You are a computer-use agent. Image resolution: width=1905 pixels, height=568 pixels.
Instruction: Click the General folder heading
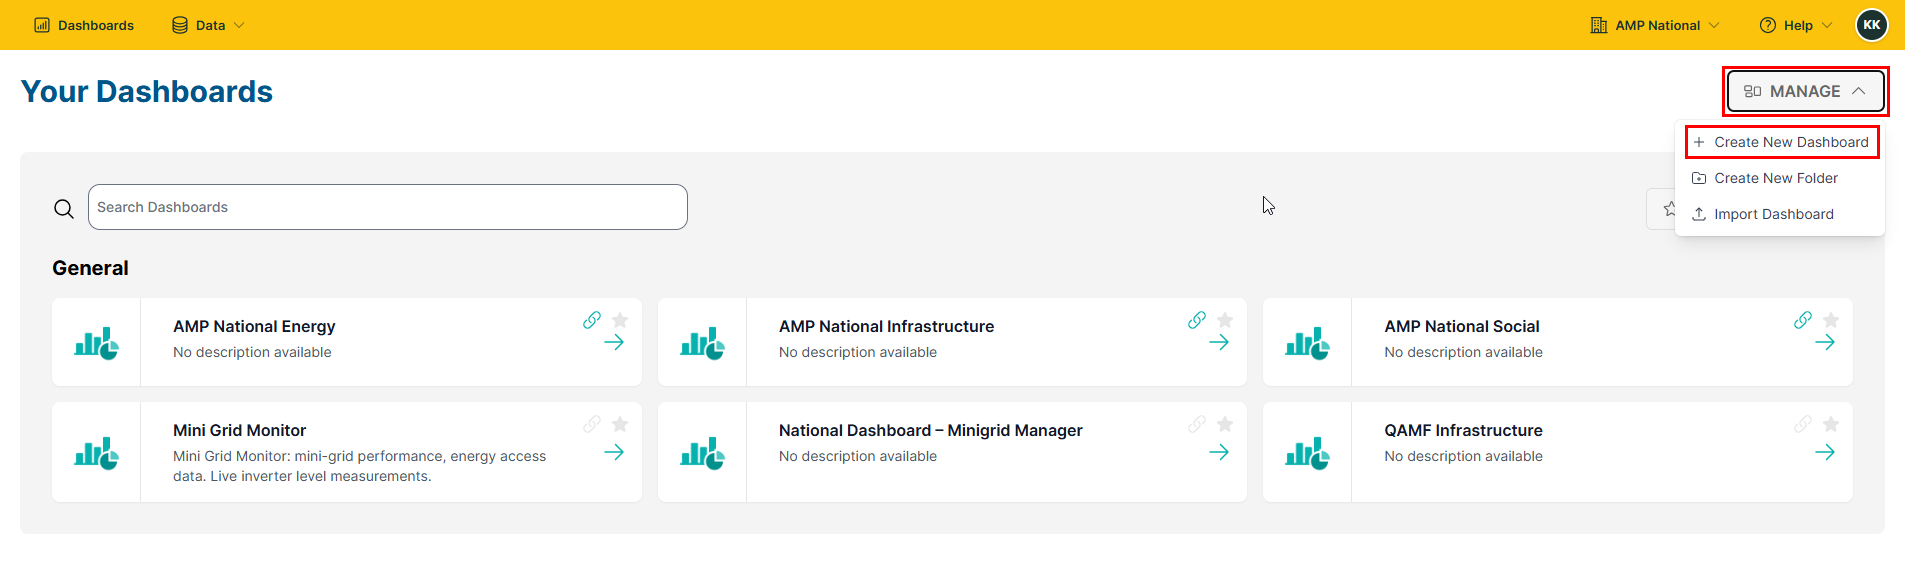pos(90,268)
